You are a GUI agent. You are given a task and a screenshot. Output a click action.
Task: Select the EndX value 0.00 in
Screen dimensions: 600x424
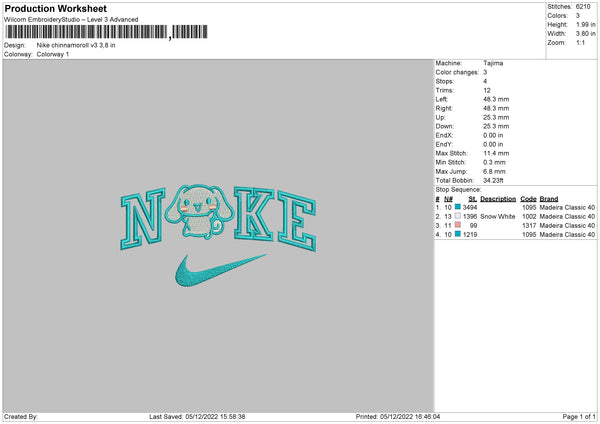pos(493,135)
